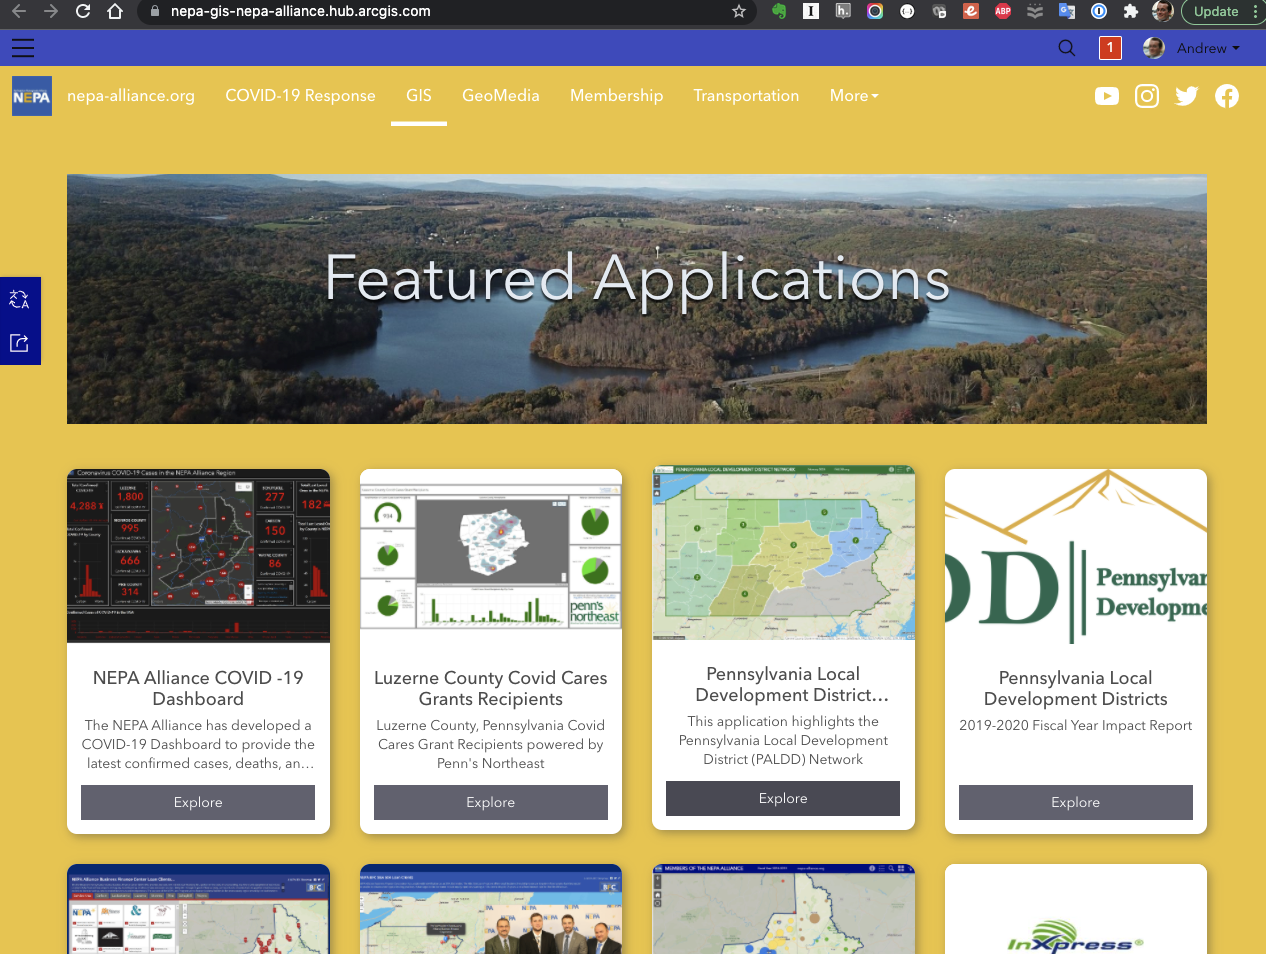This screenshot has height=954, width=1266.
Task: Open the Instagram icon in the header
Action: pos(1147,96)
